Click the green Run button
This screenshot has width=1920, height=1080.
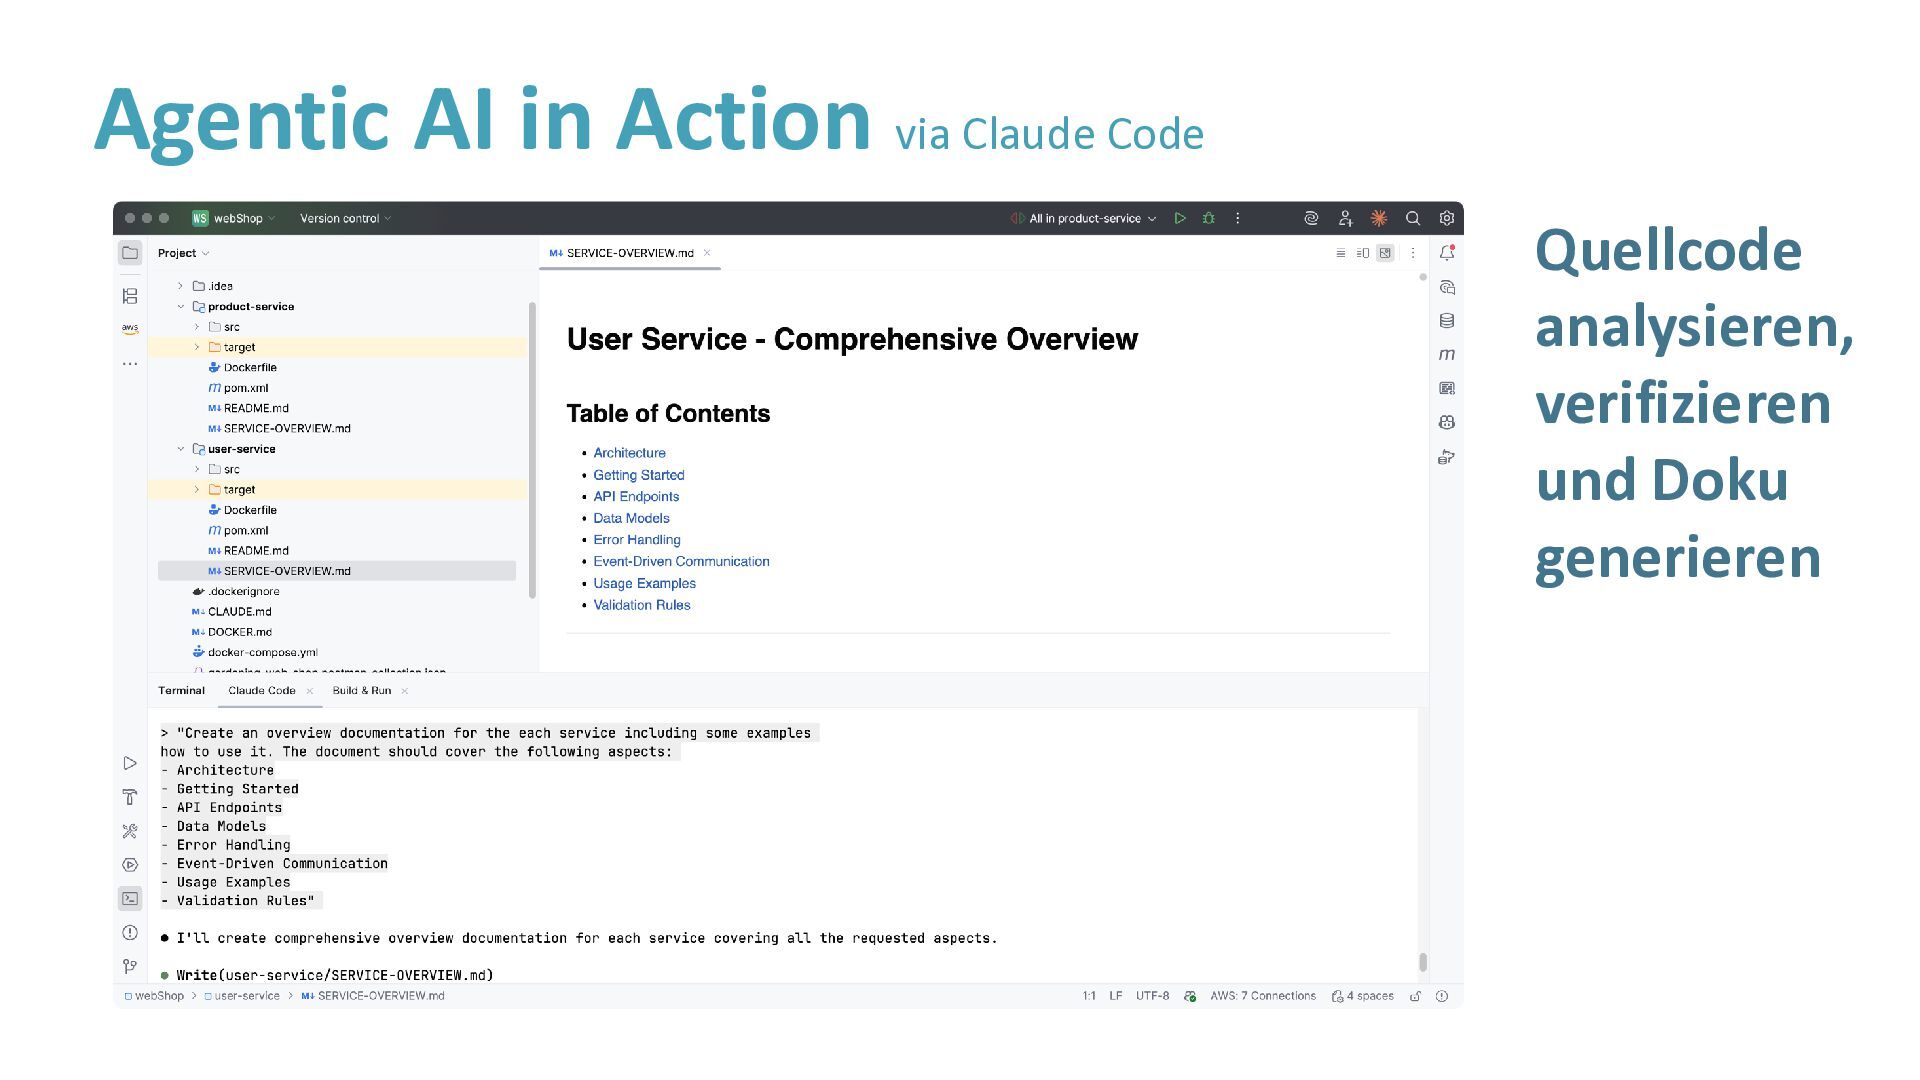(1180, 218)
